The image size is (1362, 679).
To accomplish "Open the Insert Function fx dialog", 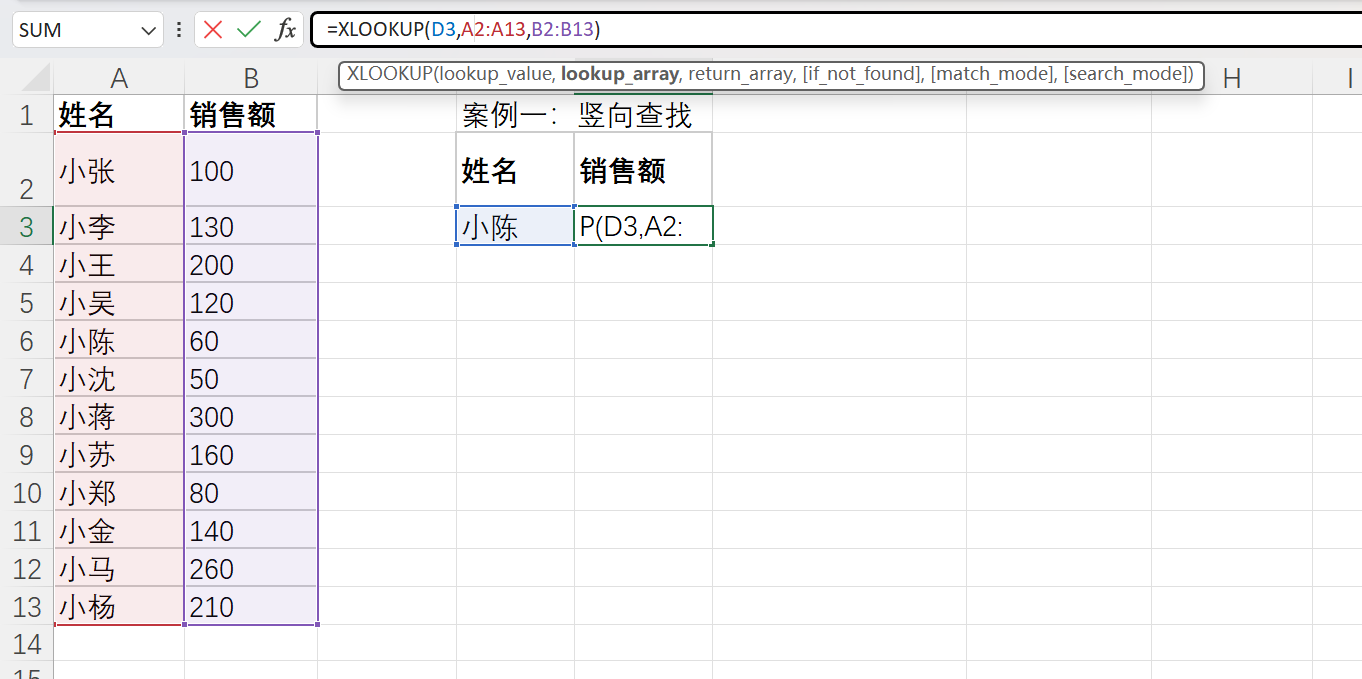I will coord(286,30).
